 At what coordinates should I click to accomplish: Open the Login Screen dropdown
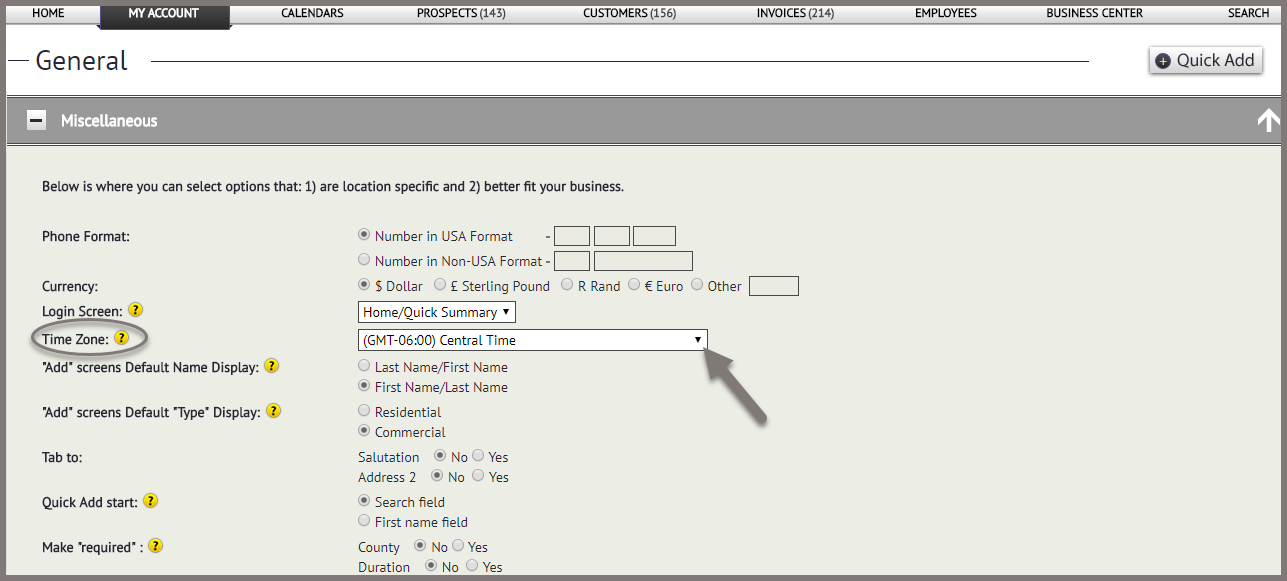(437, 312)
